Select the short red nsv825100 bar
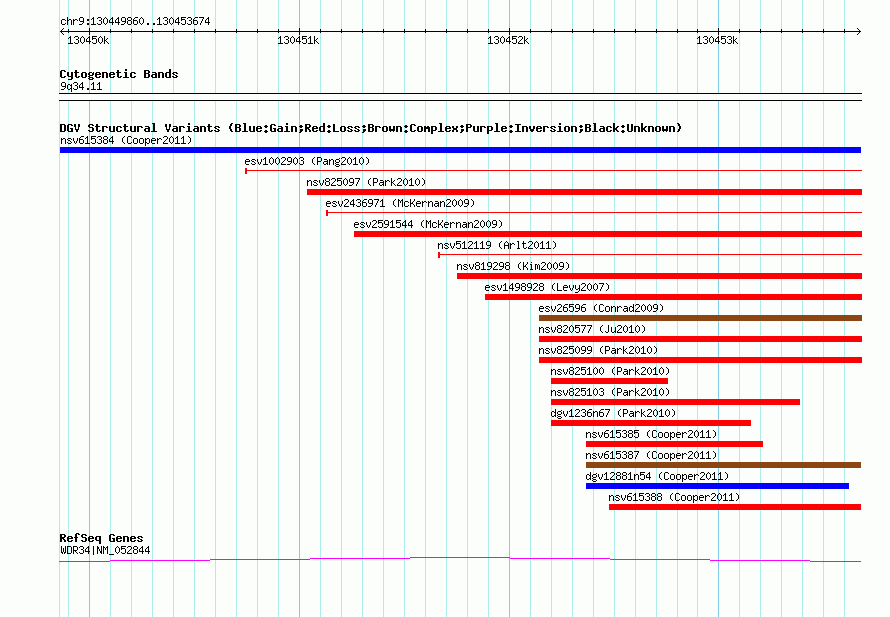Screen dimensions: 890x617 pos(609,381)
